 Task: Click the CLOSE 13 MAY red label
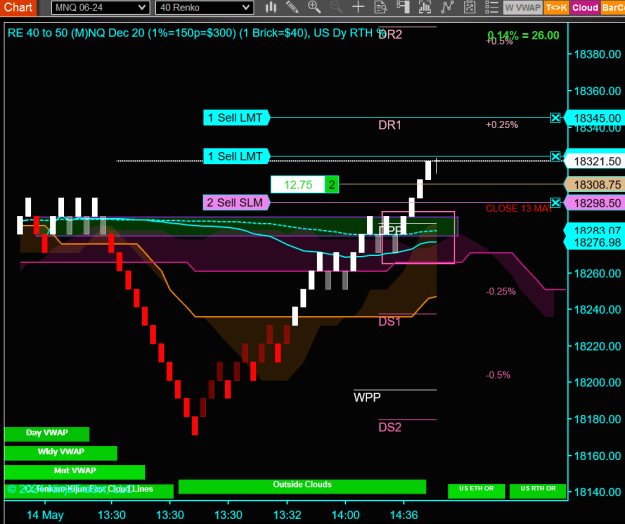pyautogui.click(x=519, y=208)
